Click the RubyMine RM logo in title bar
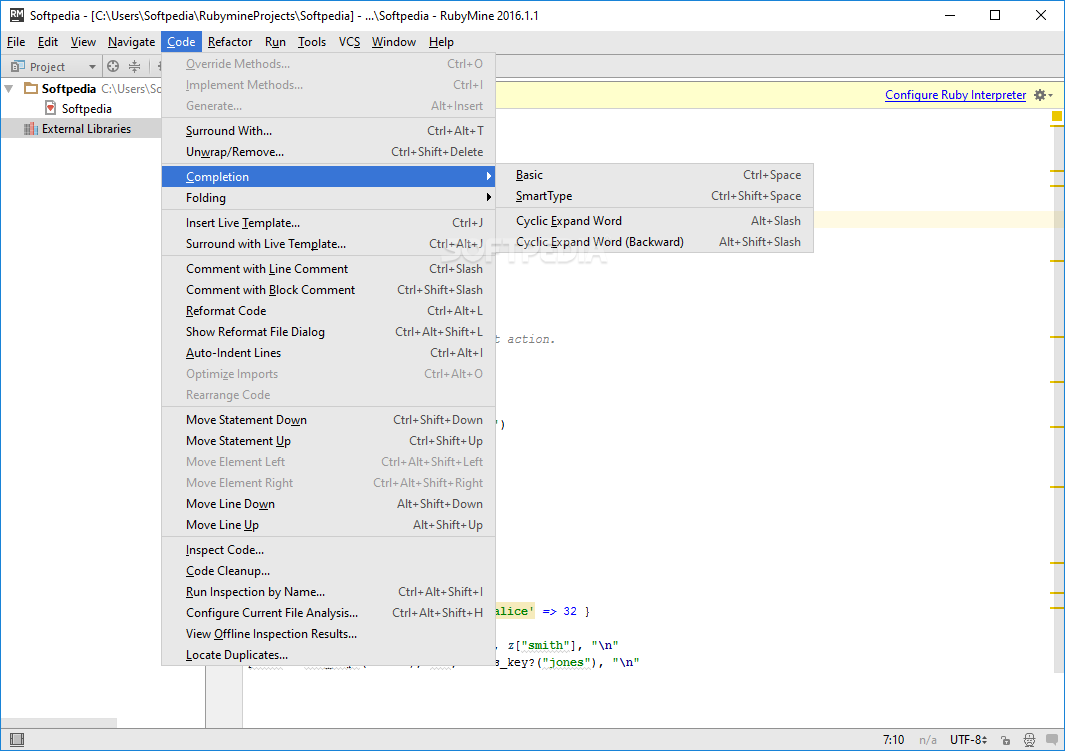The image size is (1065, 751). tap(16, 15)
